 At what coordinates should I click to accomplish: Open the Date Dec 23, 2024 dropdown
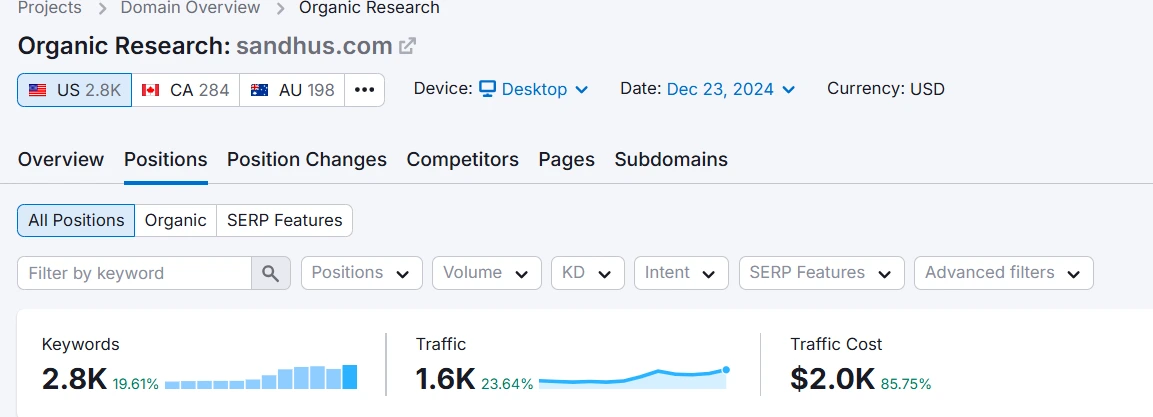click(731, 89)
